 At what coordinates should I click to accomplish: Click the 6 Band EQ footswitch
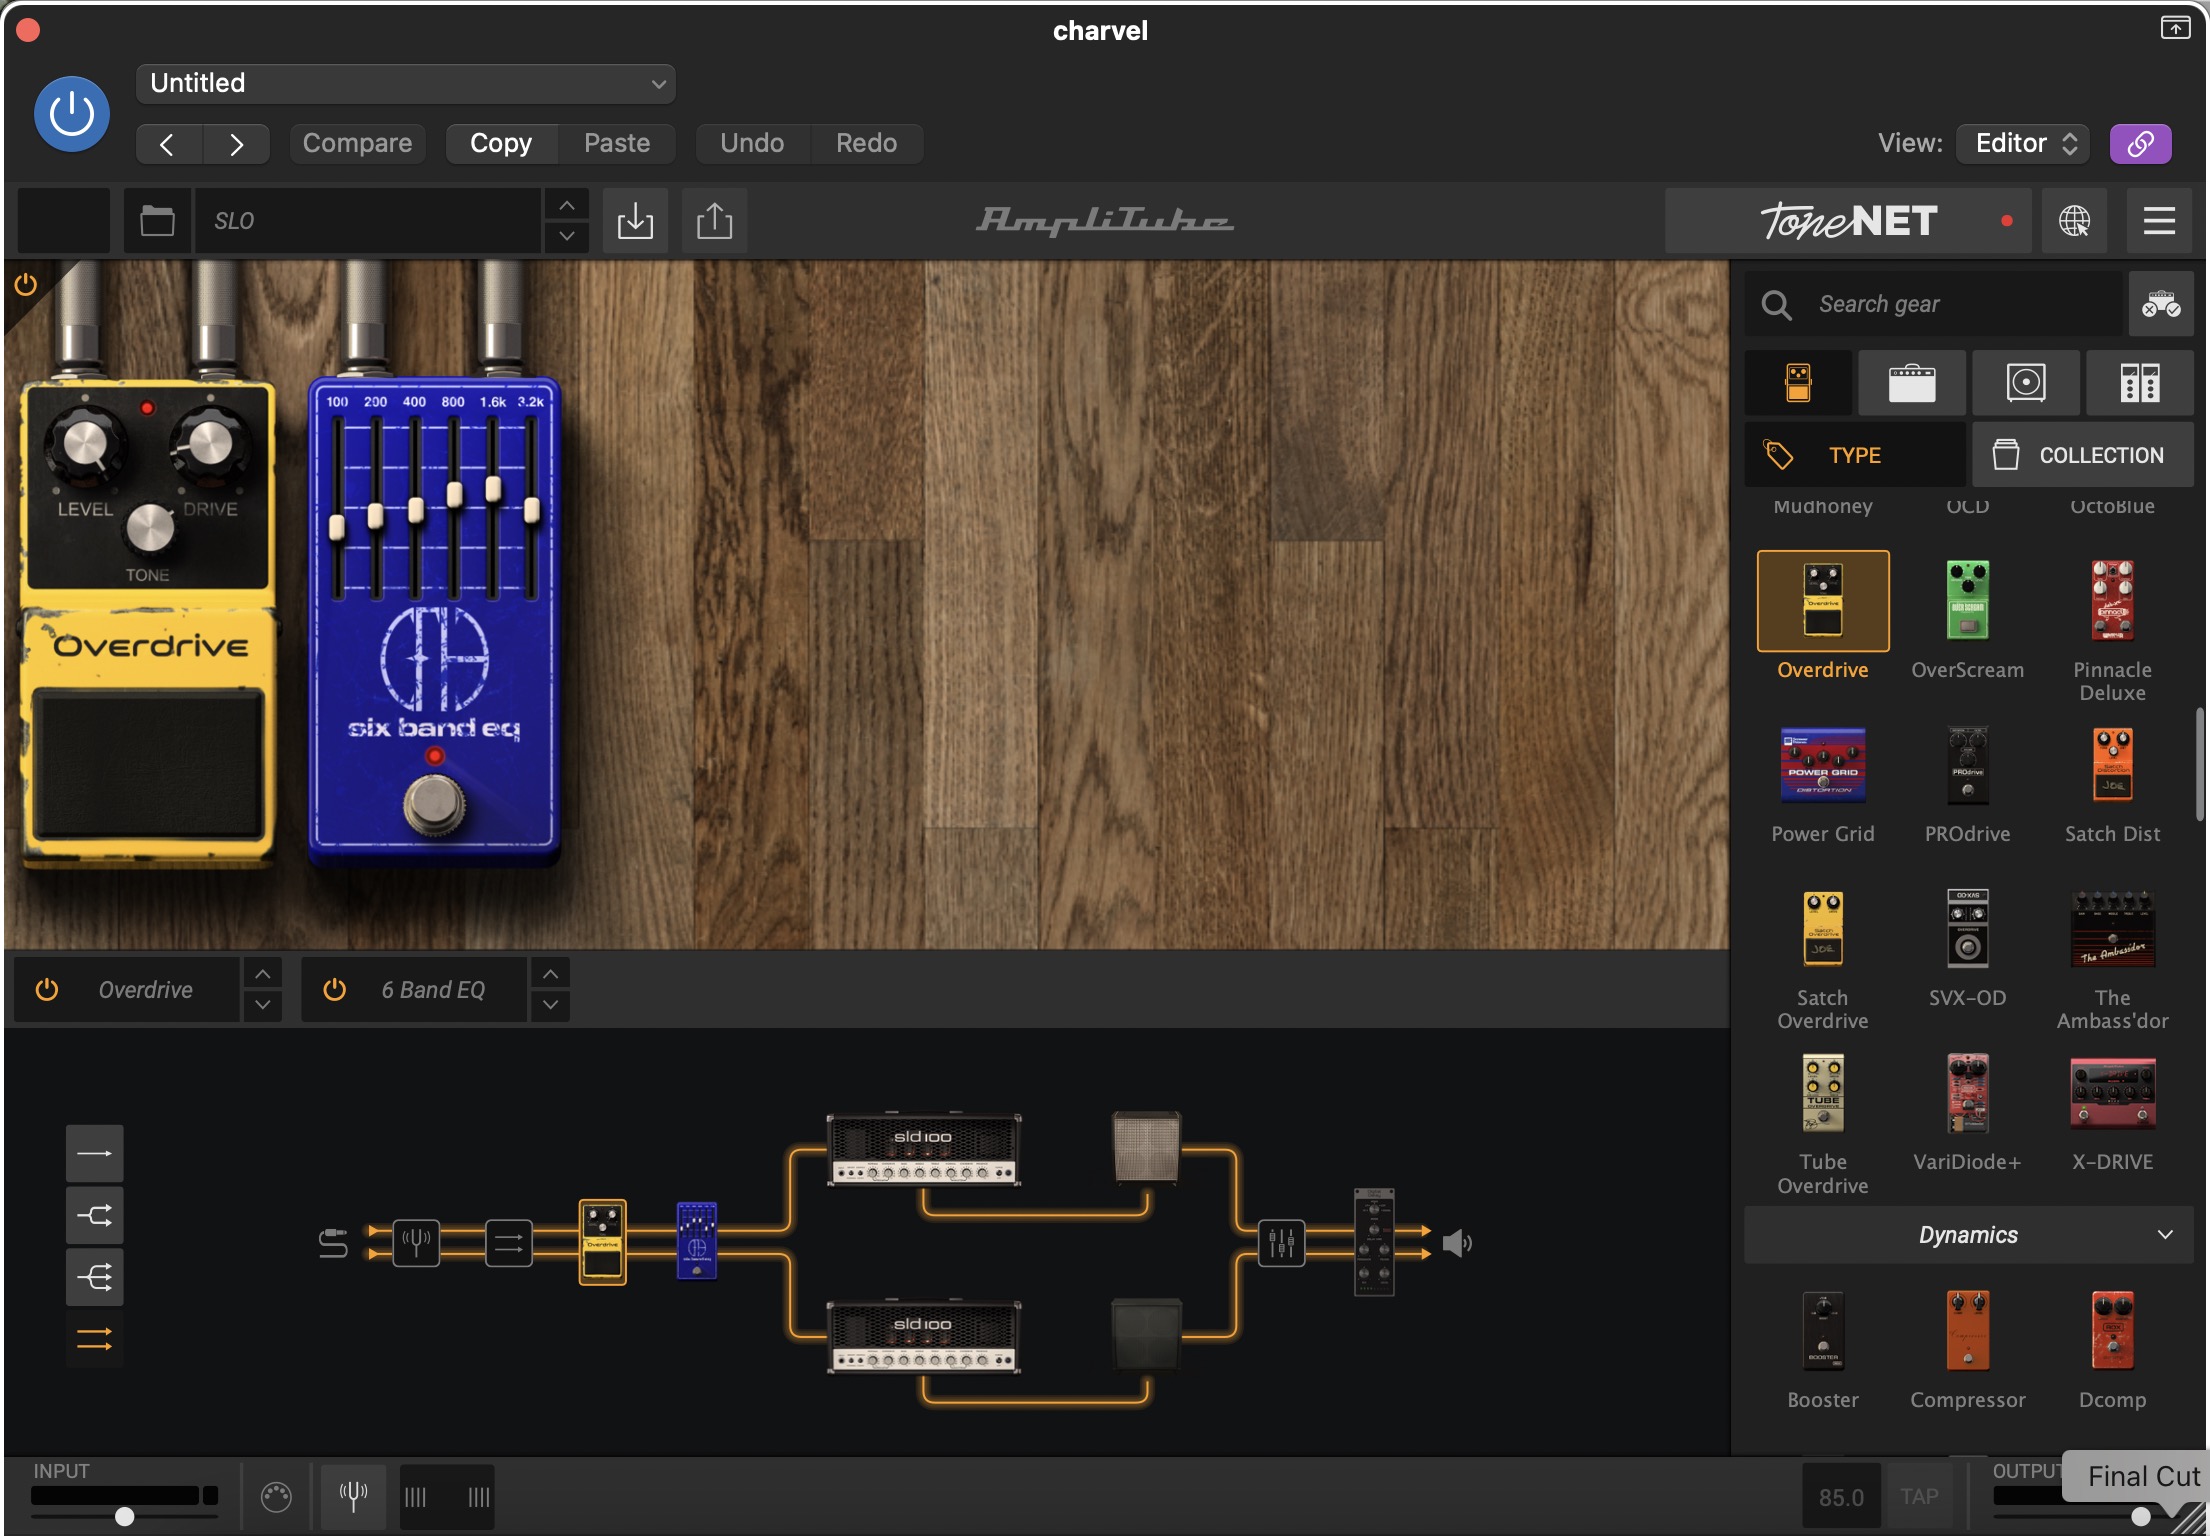[433, 804]
